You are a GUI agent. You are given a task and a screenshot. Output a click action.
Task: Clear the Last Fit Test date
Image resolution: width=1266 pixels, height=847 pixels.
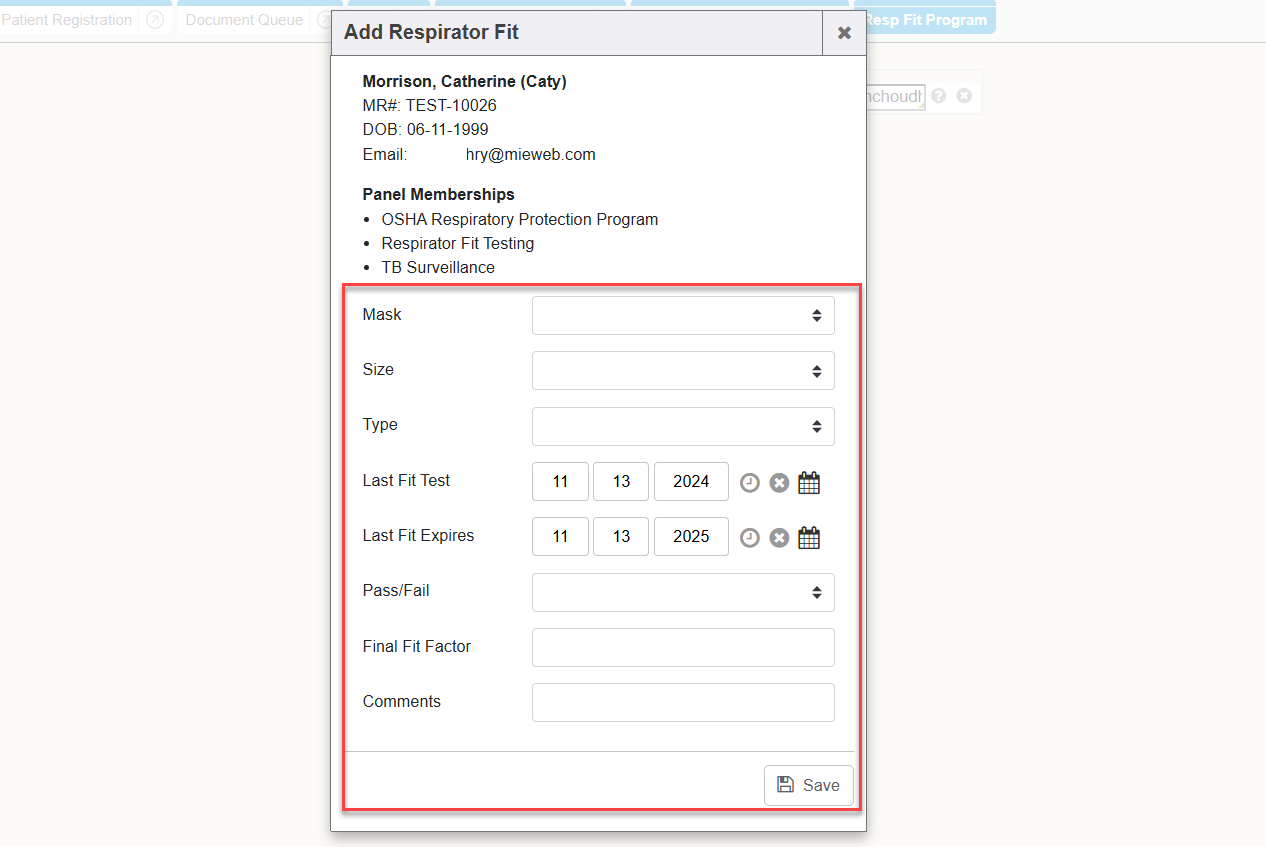pos(779,483)
